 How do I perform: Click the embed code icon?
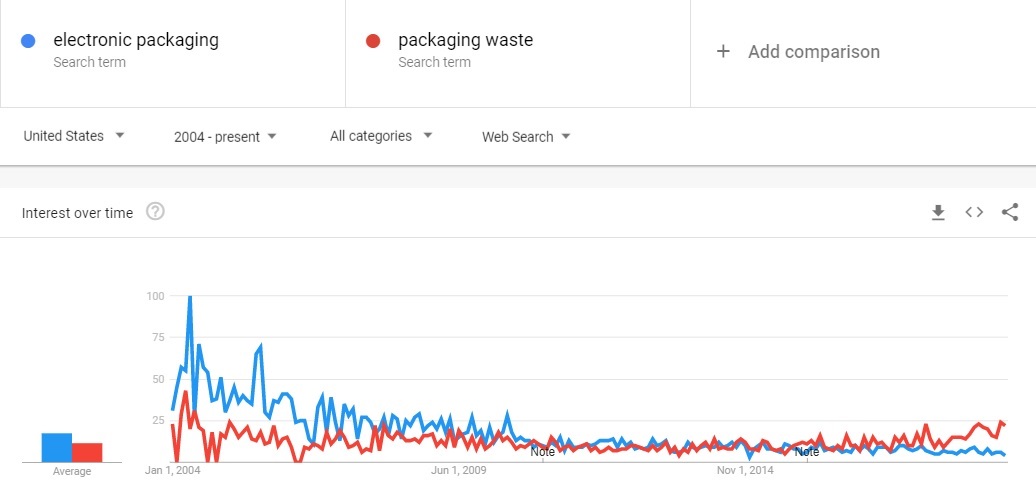pyautogui.click(x=974, y=212)
